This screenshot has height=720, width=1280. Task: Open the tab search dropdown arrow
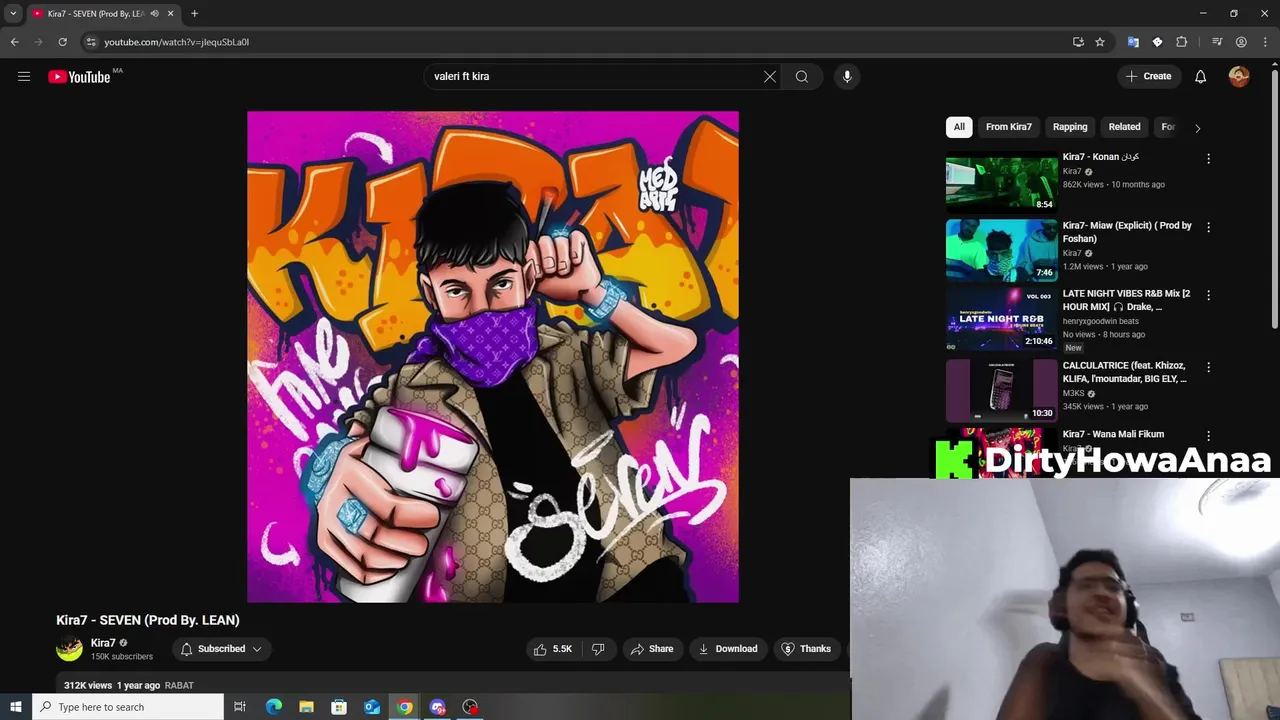(13, 13)
